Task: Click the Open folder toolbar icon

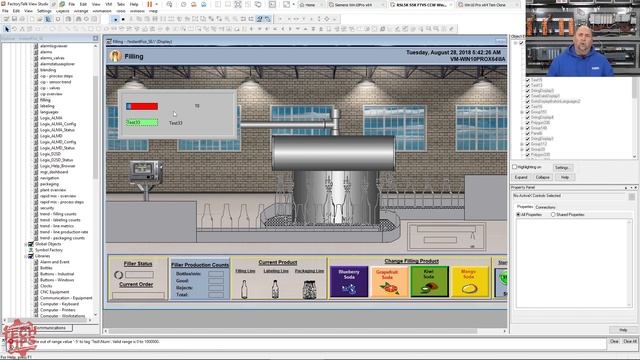Action: point(40,19)
